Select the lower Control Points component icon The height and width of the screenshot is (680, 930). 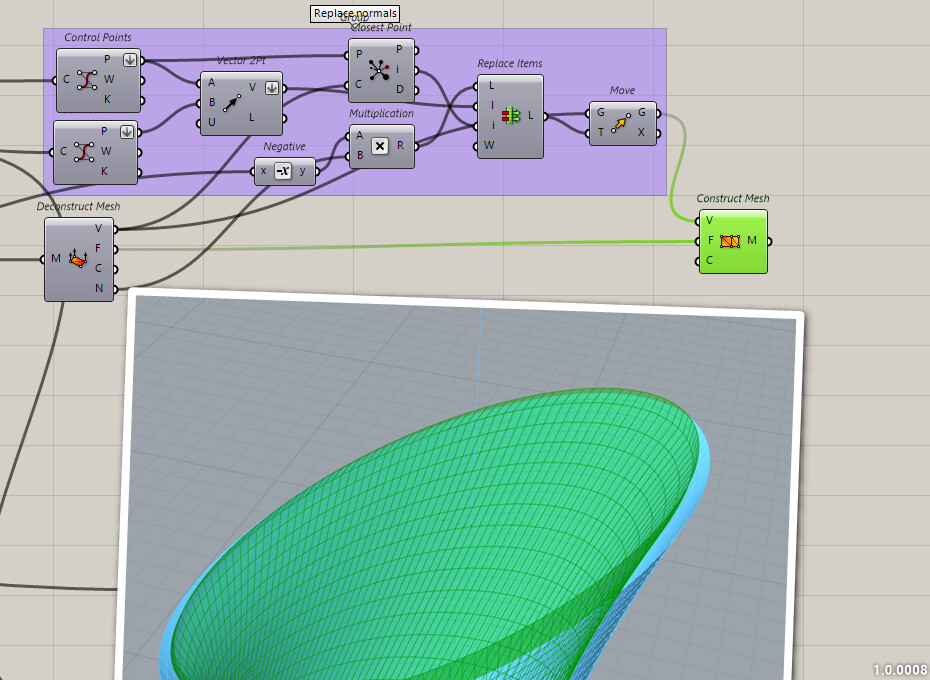click(x=85, y=152)
